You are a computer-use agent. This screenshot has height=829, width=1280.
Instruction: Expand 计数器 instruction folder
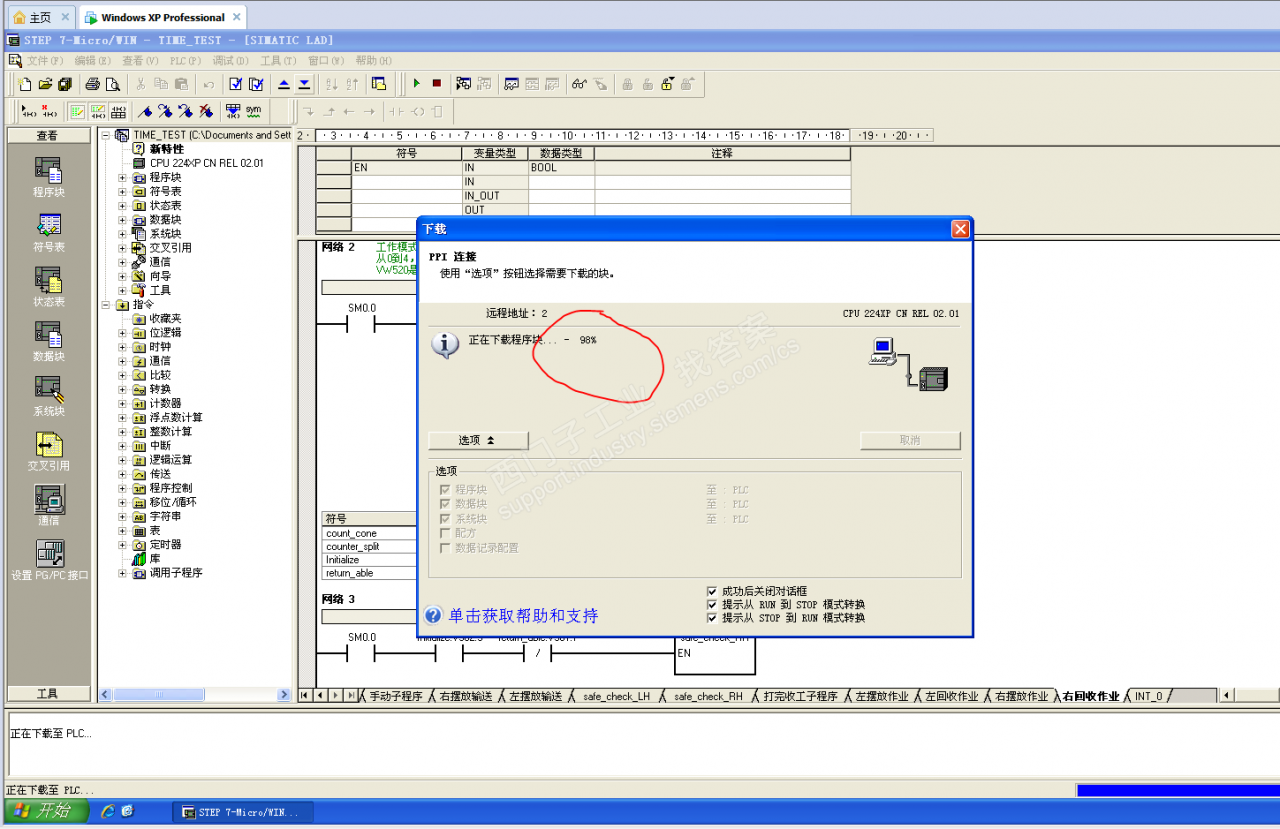[x=123, y=403]
